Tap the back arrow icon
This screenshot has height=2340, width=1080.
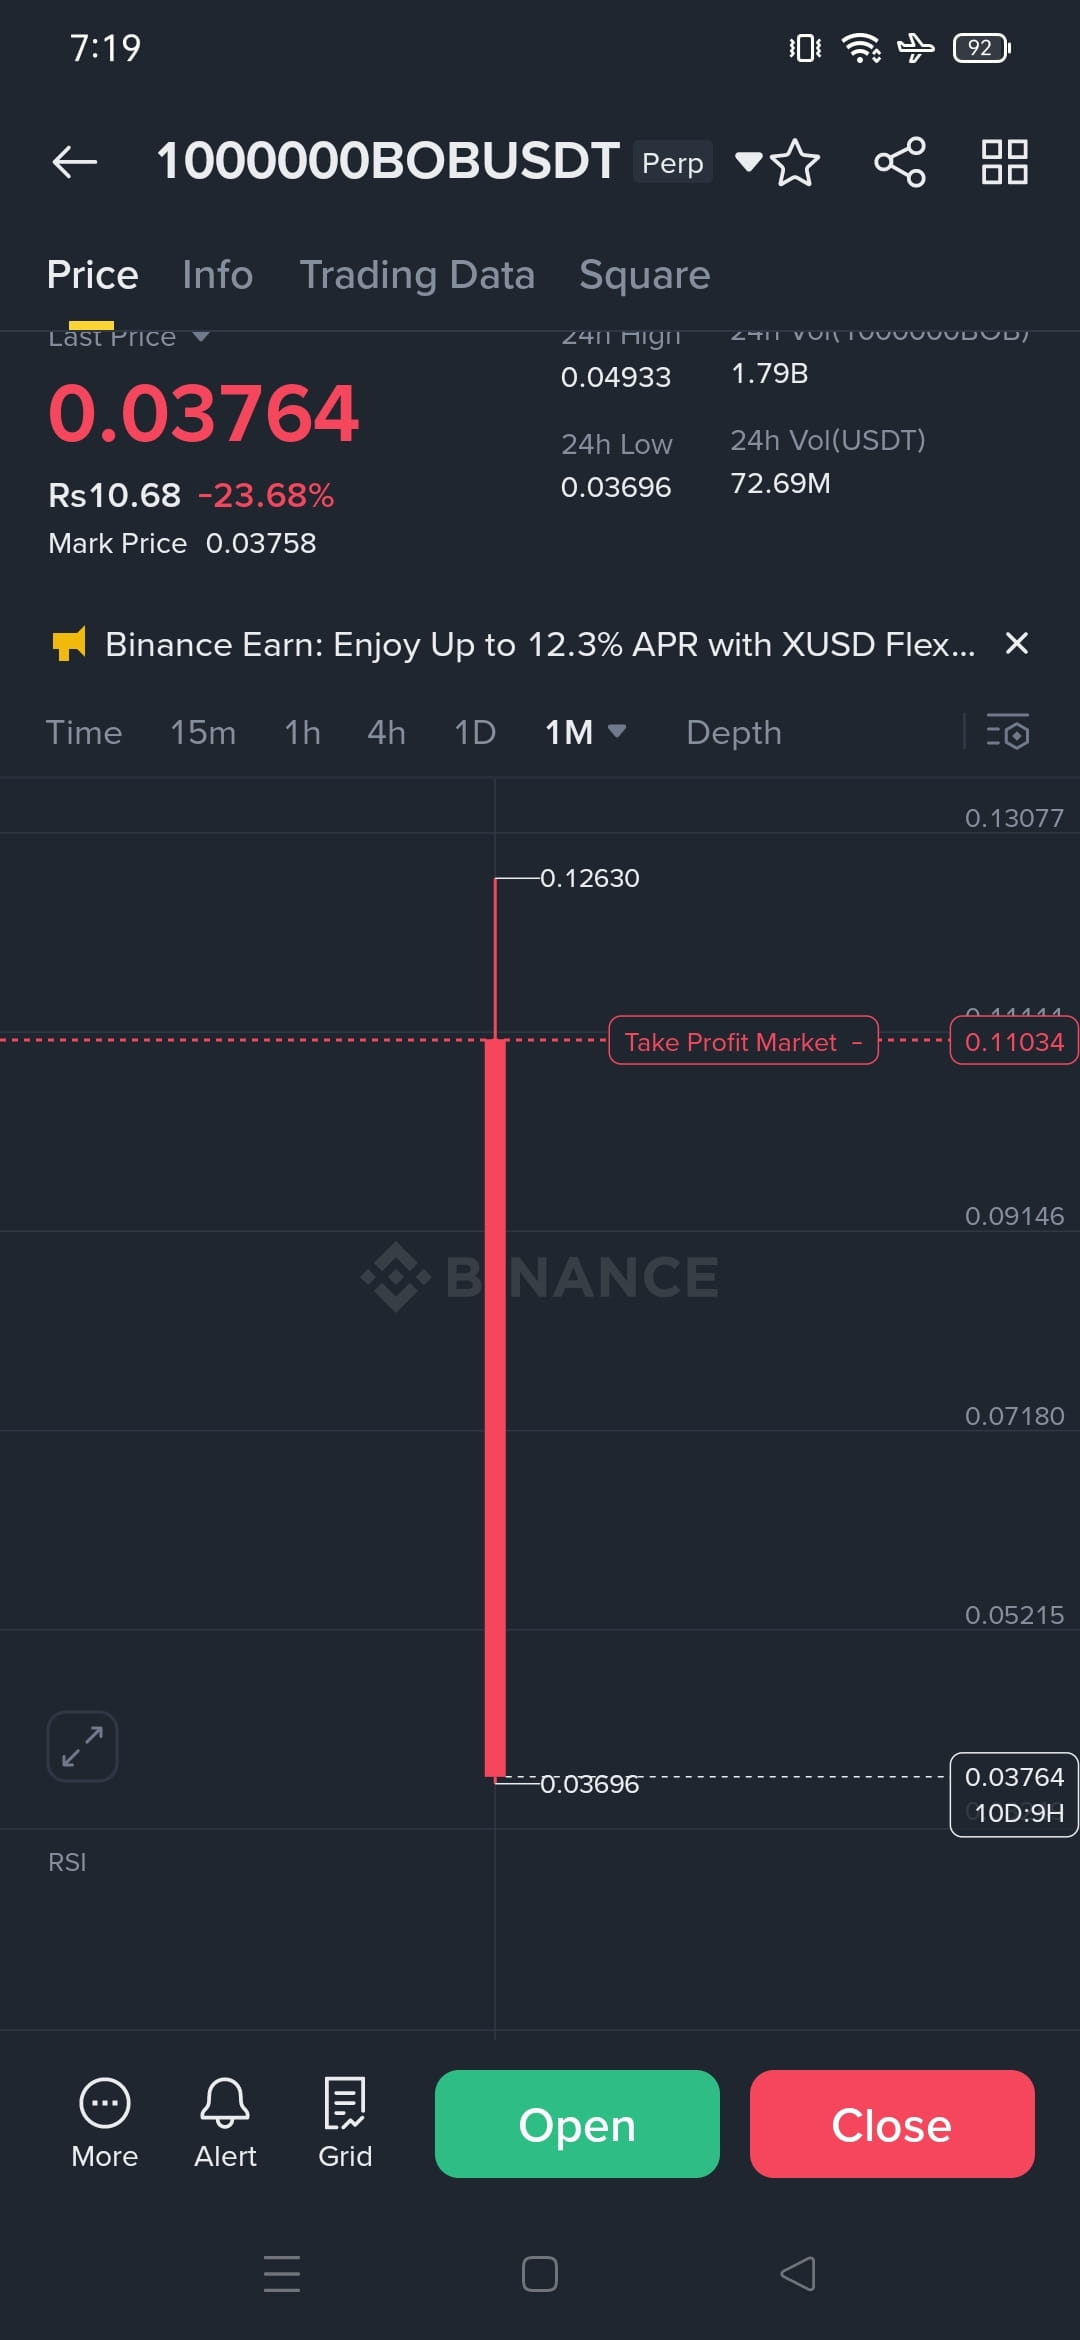pyautogui.click(x=75, y=161)
